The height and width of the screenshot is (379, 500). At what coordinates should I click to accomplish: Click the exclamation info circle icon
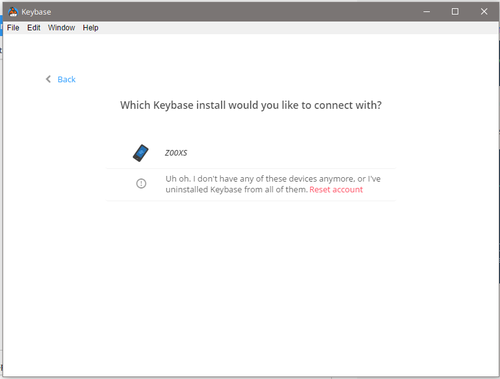141,183
